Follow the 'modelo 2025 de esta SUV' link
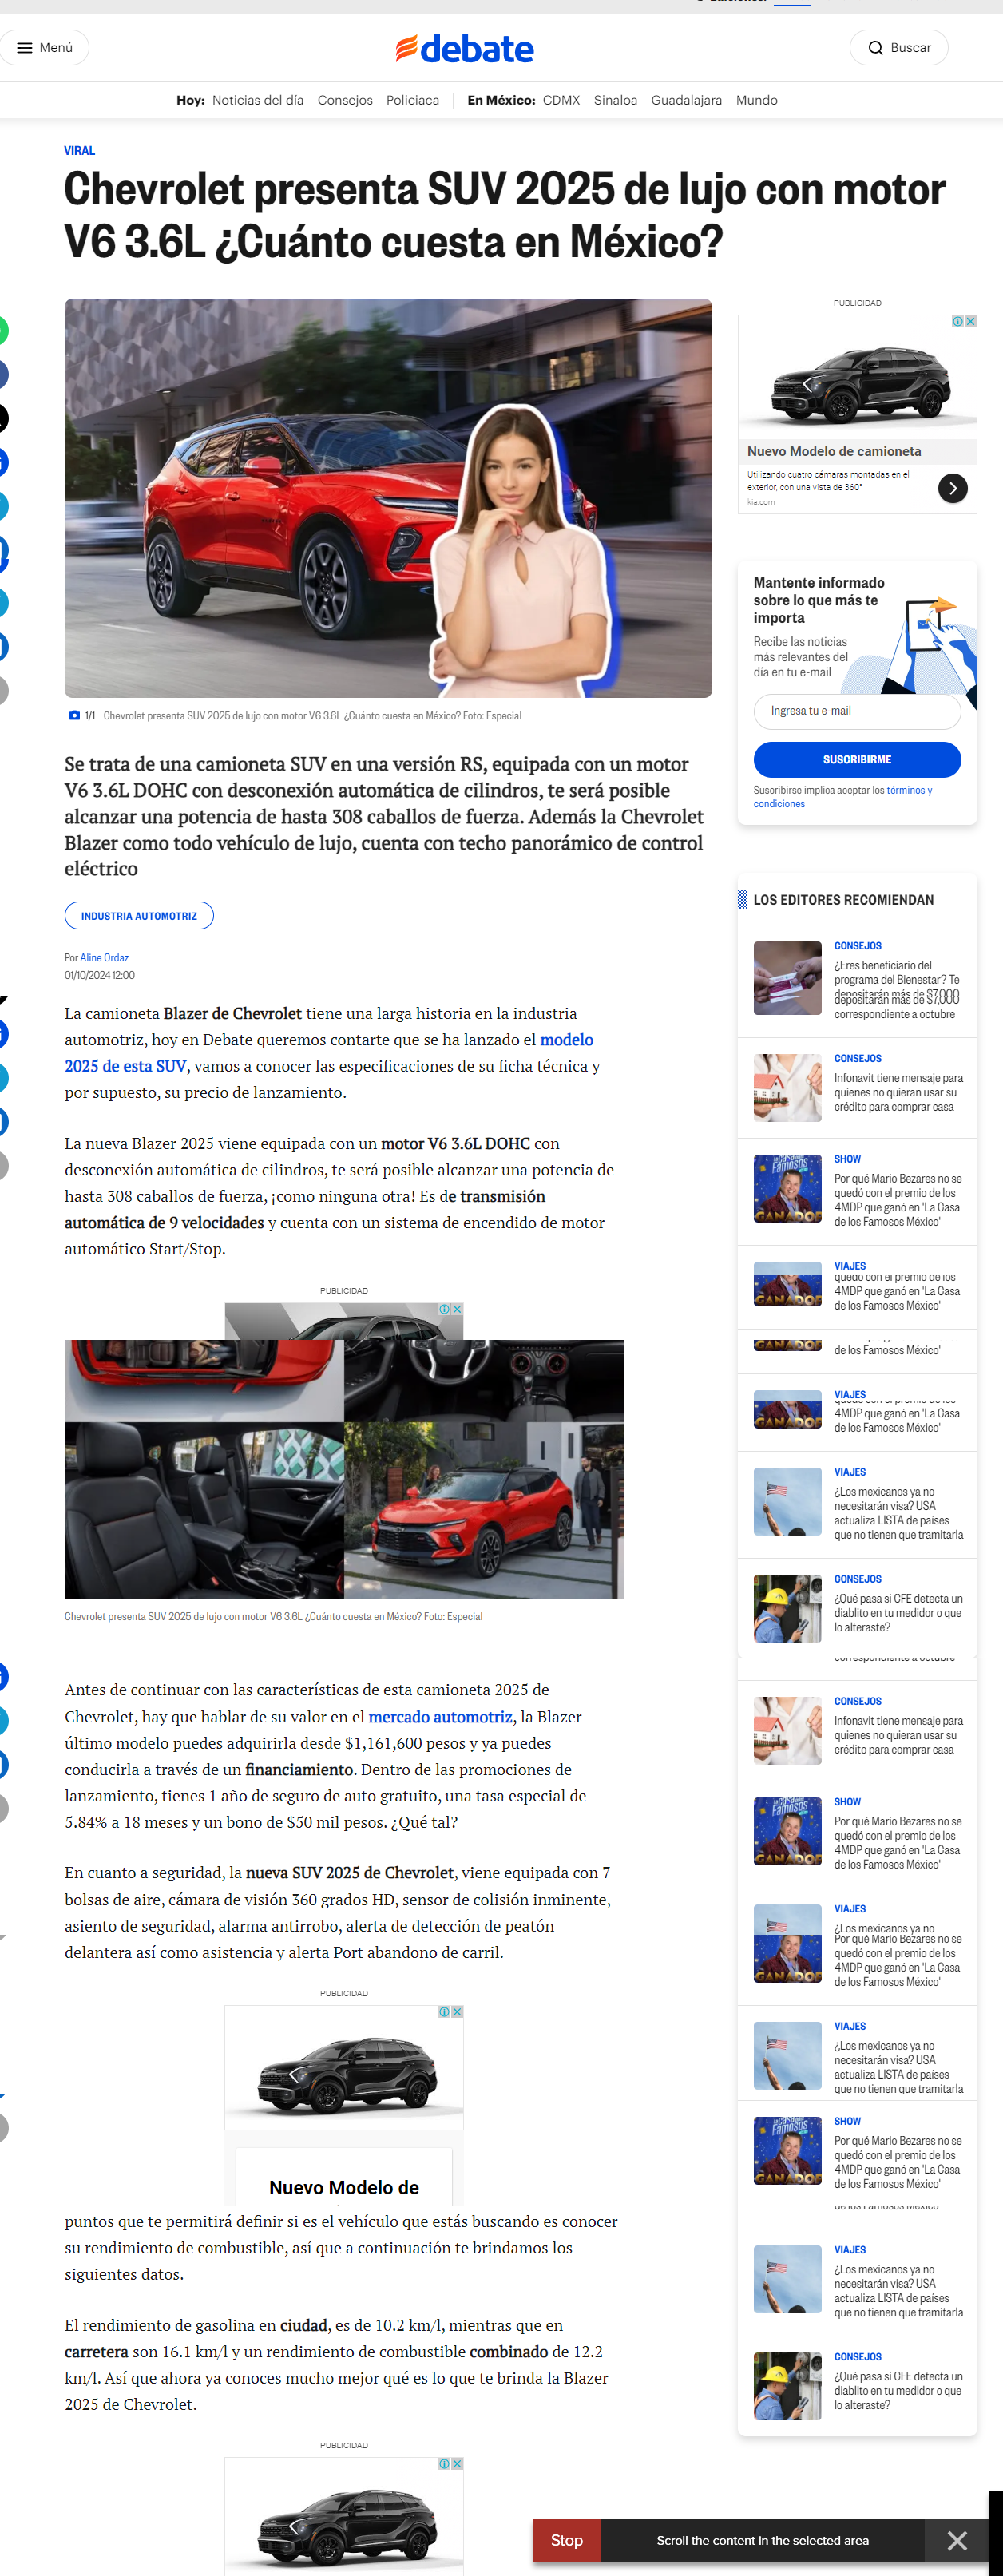The width and height of the screenshot is (1003, 2576). click(329, 1053)
